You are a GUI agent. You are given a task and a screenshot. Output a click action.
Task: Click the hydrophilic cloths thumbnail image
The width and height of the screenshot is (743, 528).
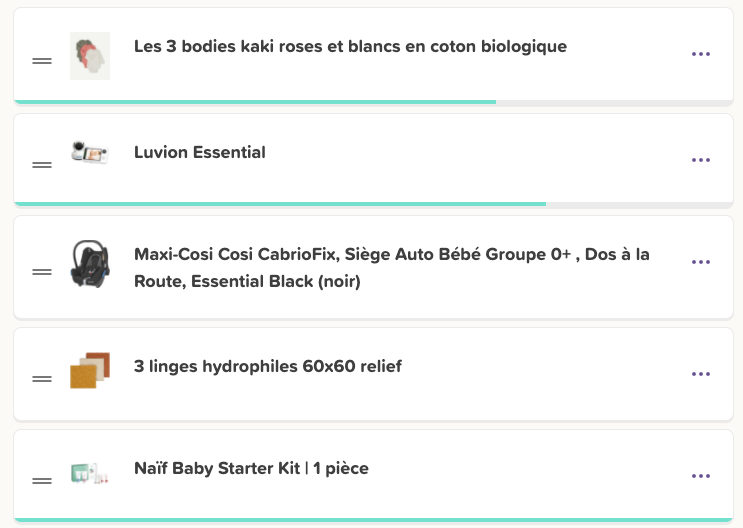(90, 370)
